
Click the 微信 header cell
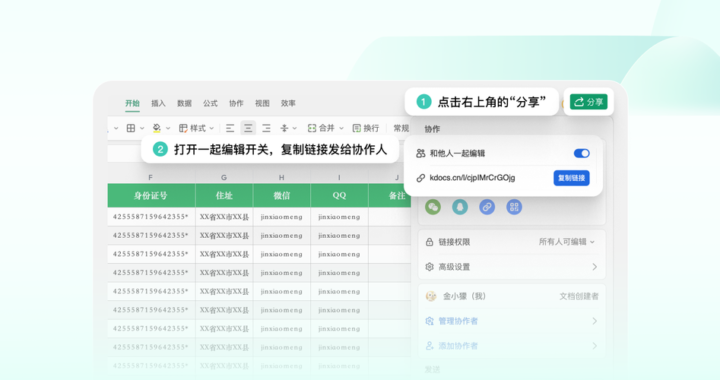click(x=281, y=196)
